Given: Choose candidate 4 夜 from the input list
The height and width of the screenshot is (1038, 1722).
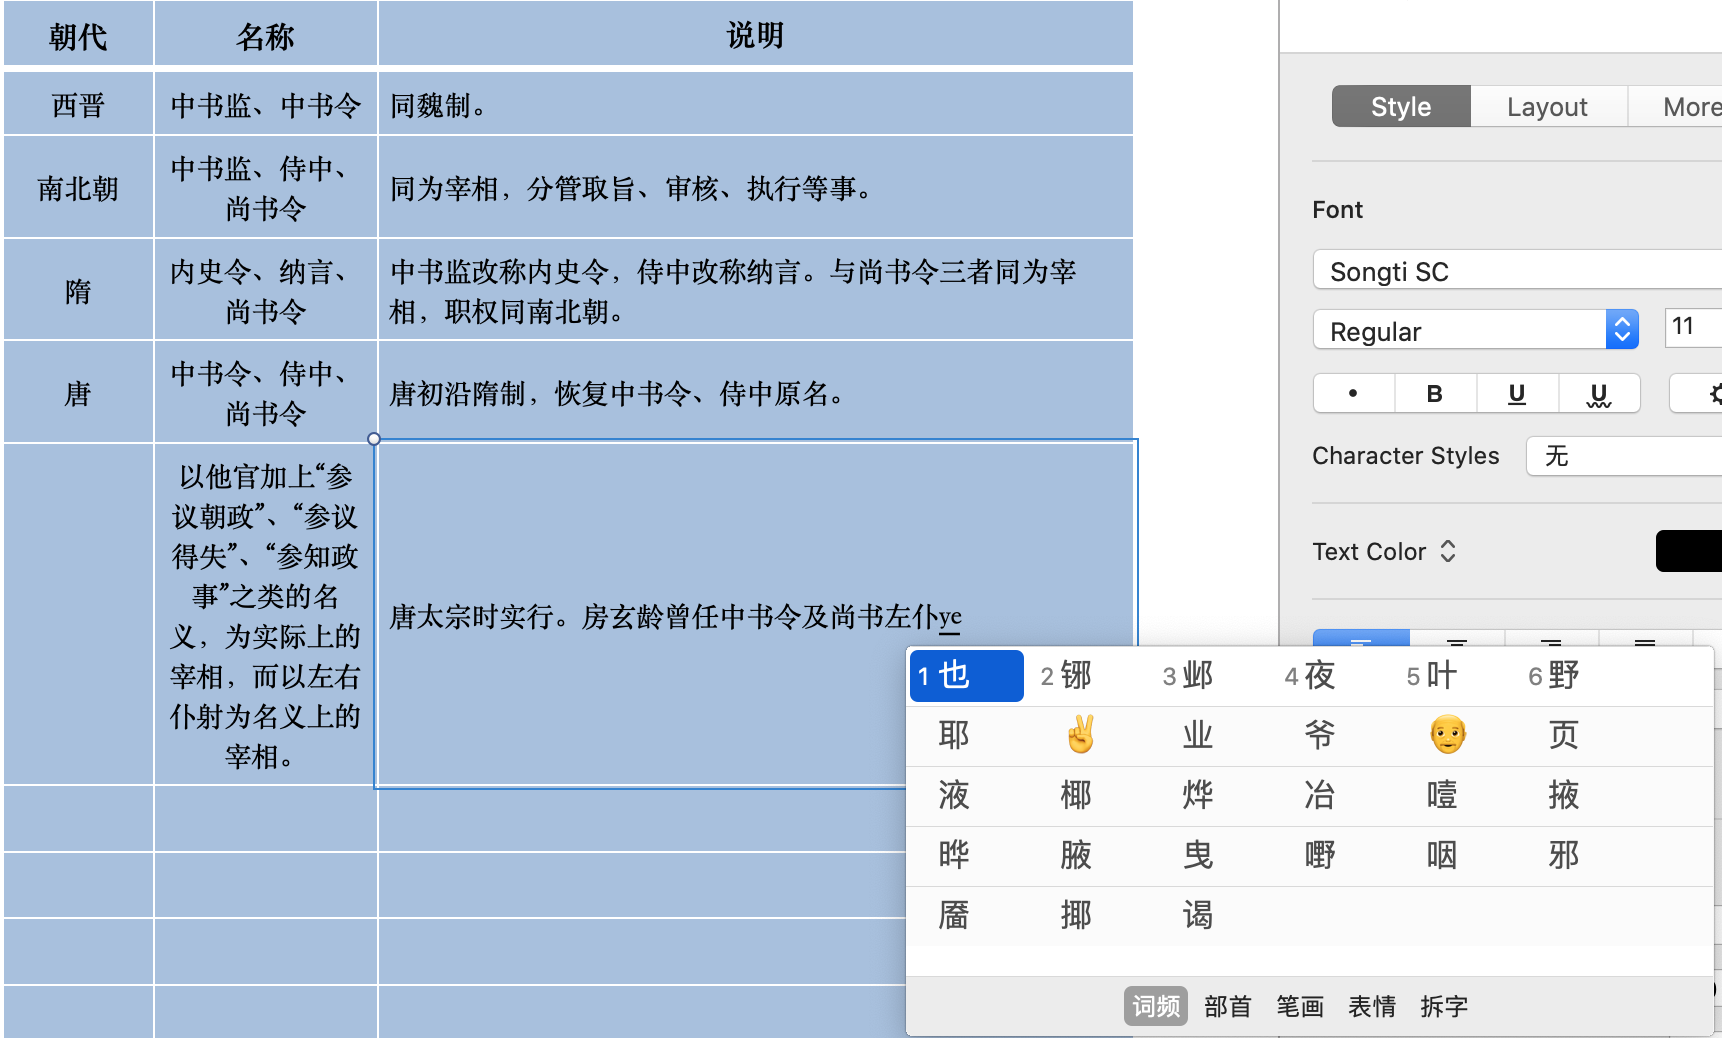Looking at the screenshot, I should tap(1310, 676).
